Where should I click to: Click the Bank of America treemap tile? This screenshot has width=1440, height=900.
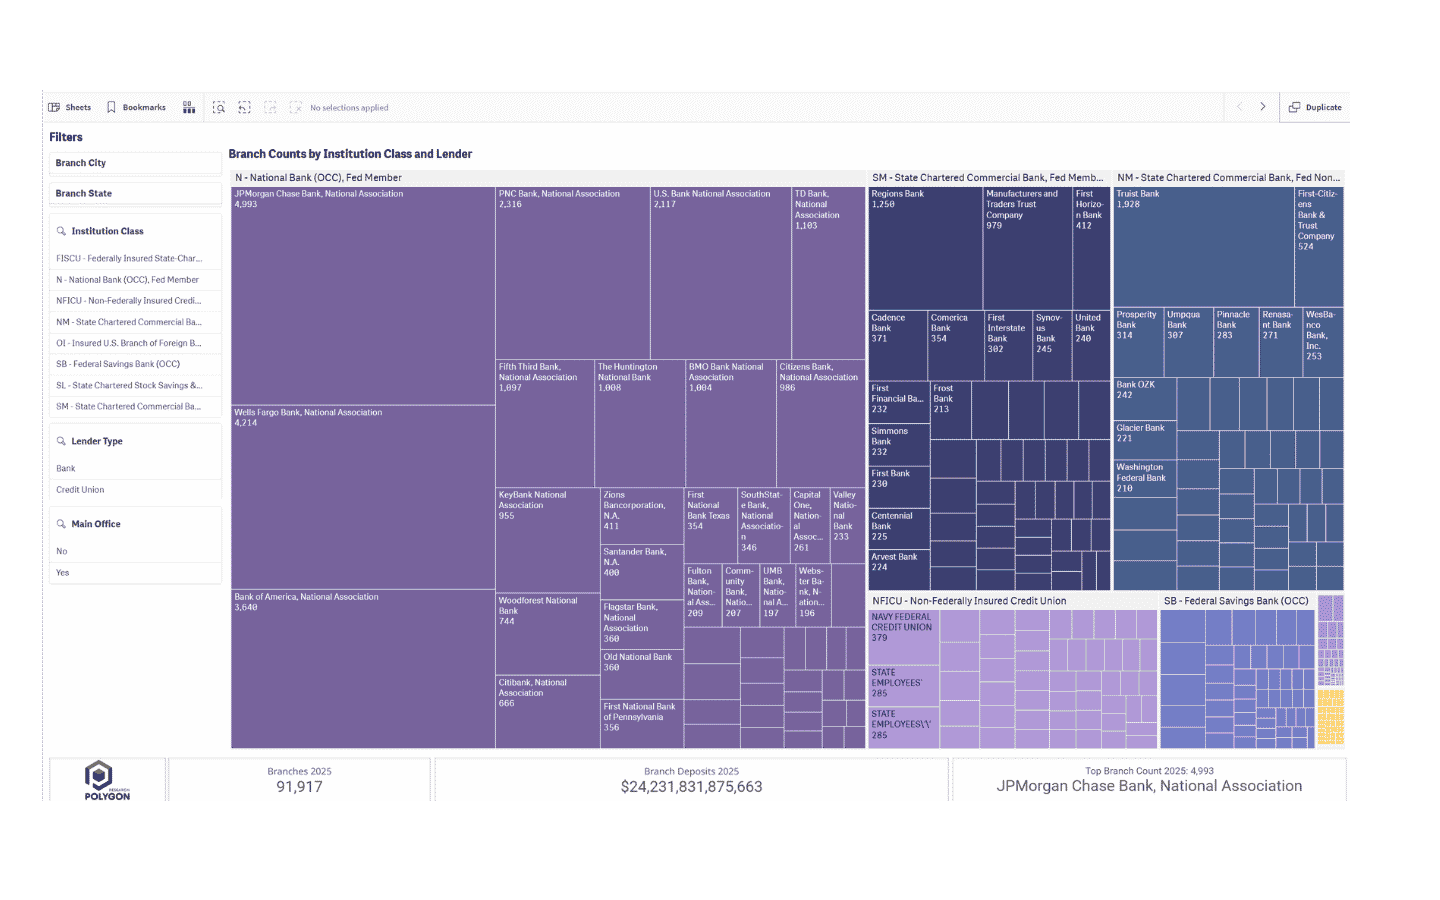(363, 669)
